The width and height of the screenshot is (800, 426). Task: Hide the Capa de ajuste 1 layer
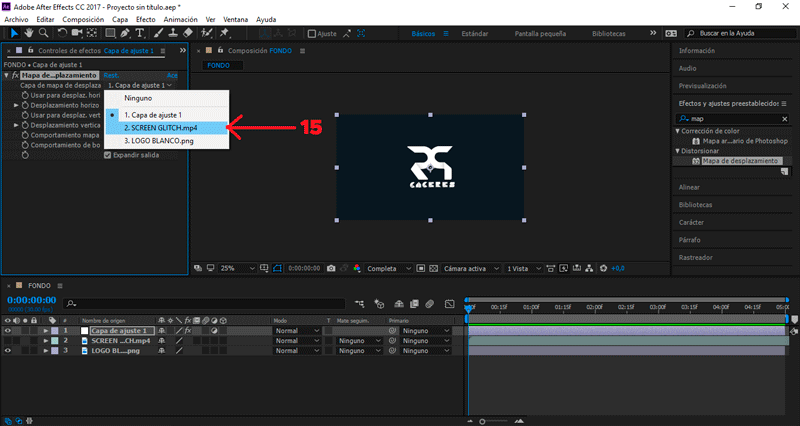pos(8,331)
